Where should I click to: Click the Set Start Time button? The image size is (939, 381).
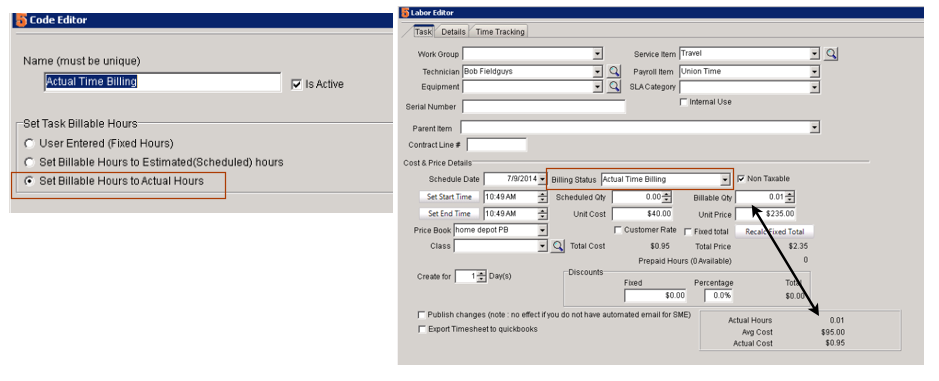click(x=449, y=196)
